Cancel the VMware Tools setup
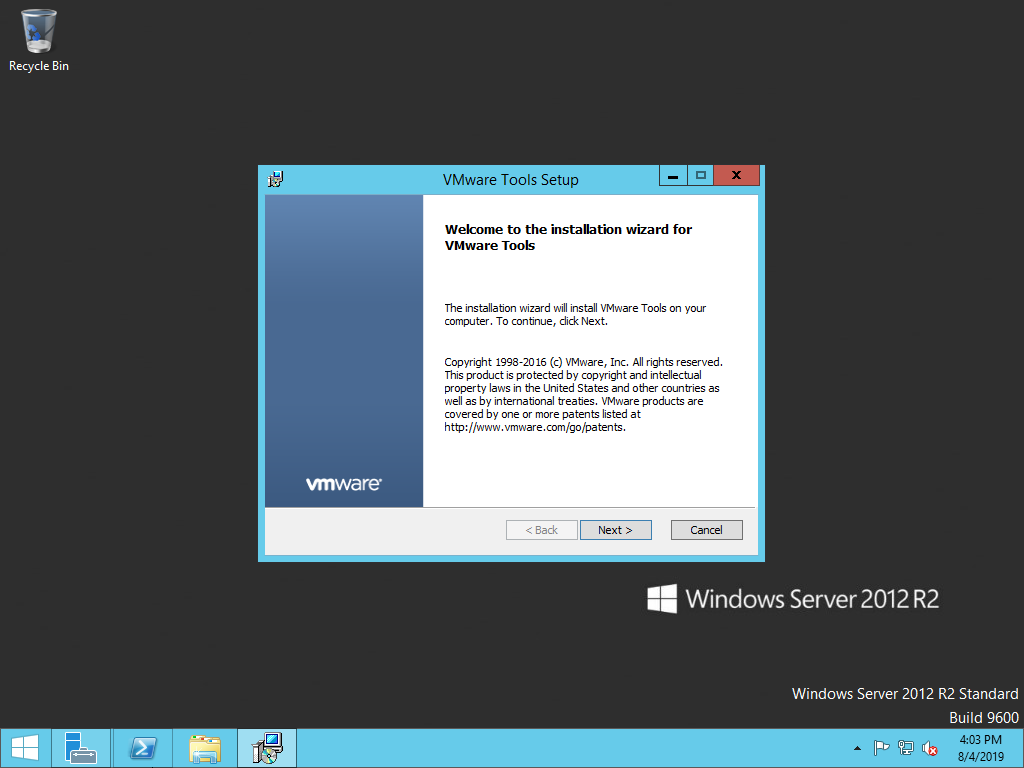1024x768 pixels. 706,530
